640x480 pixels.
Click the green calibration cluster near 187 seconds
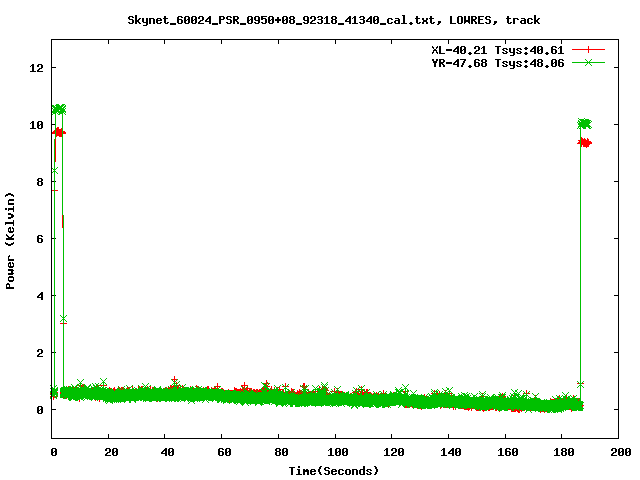tap(584, 124)
